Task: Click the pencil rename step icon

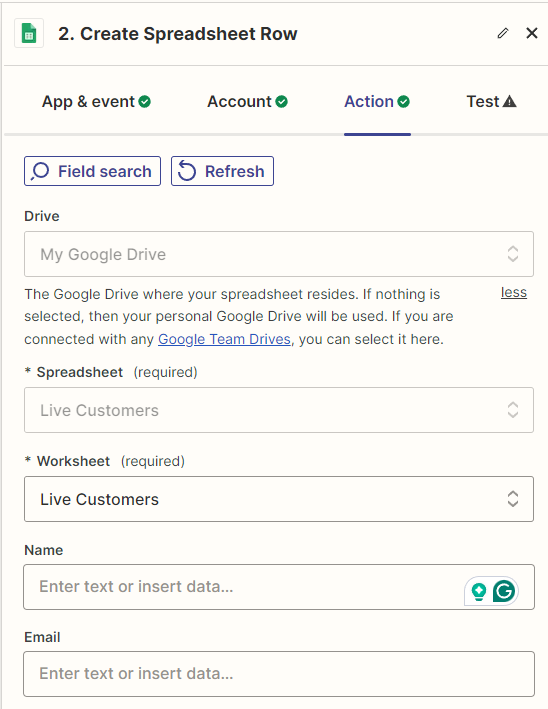Action: pos(503,33)
